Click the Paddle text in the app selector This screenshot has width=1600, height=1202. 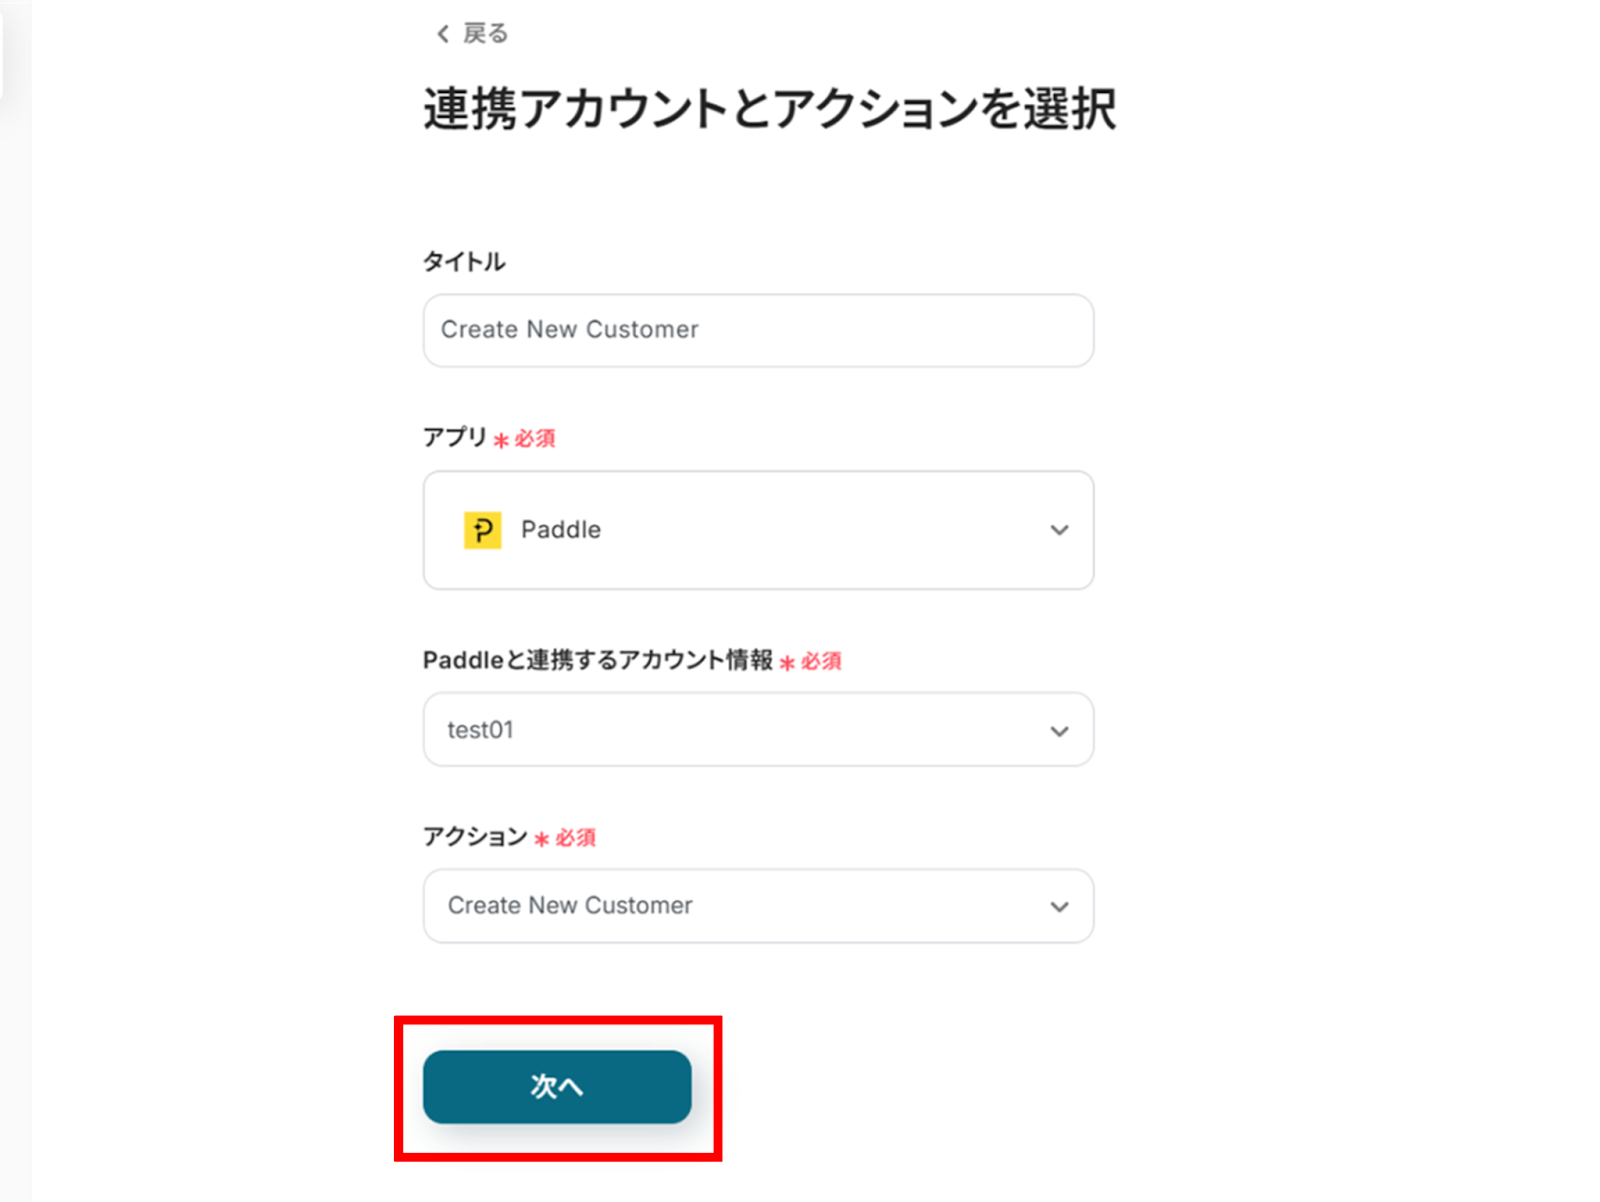[x=560, y=530]
